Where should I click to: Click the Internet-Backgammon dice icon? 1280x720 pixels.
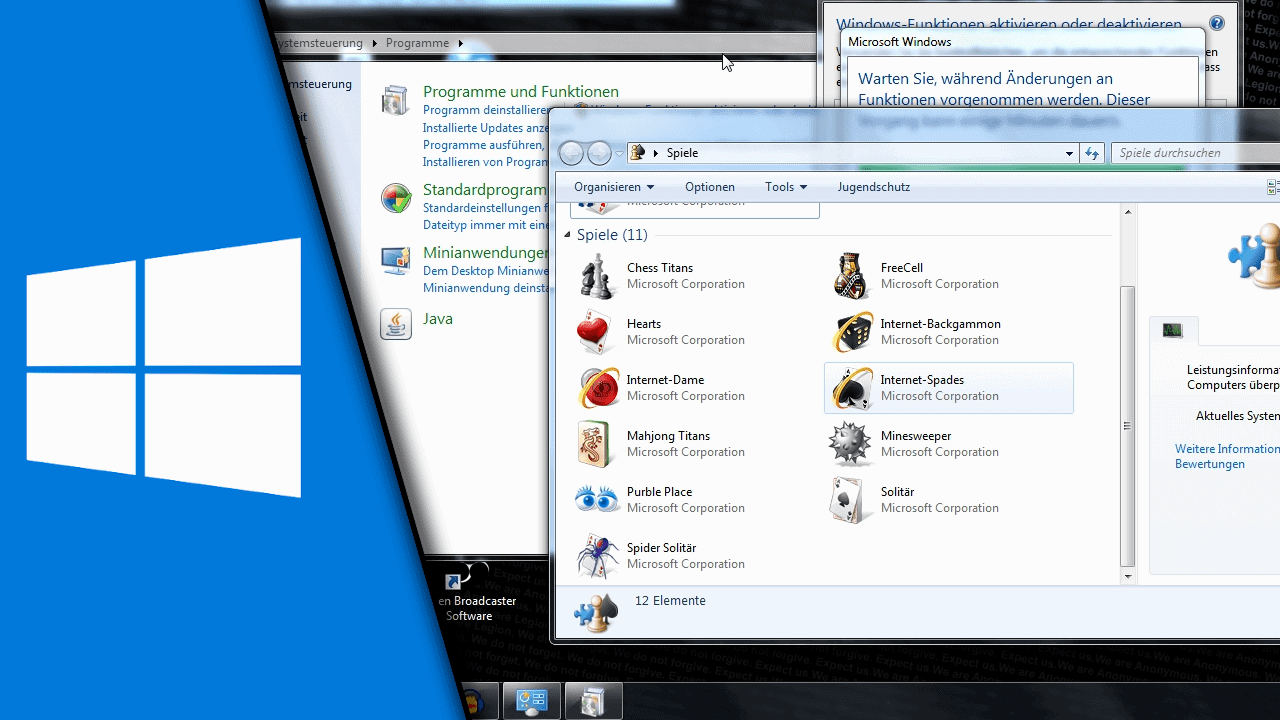pos(851,332)
